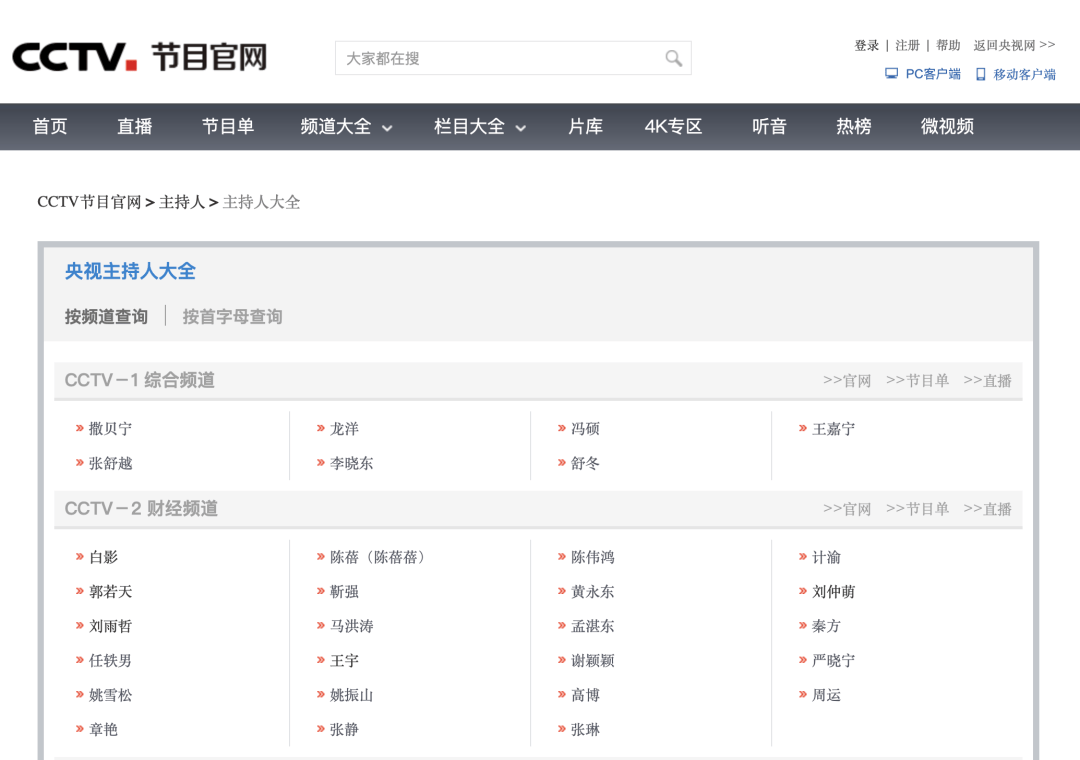This screenshot has height=760, width=1080.
Task: Select host 李晓东
Action: [351, 463]
